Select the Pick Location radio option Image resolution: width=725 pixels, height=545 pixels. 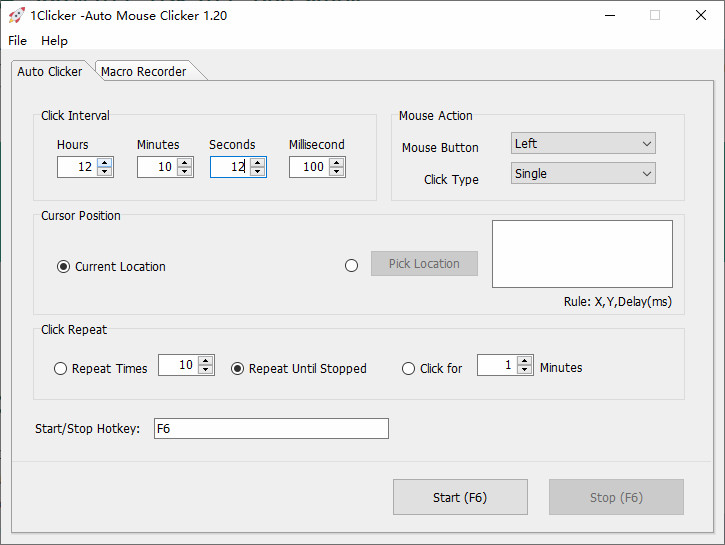tap(351, 266)
